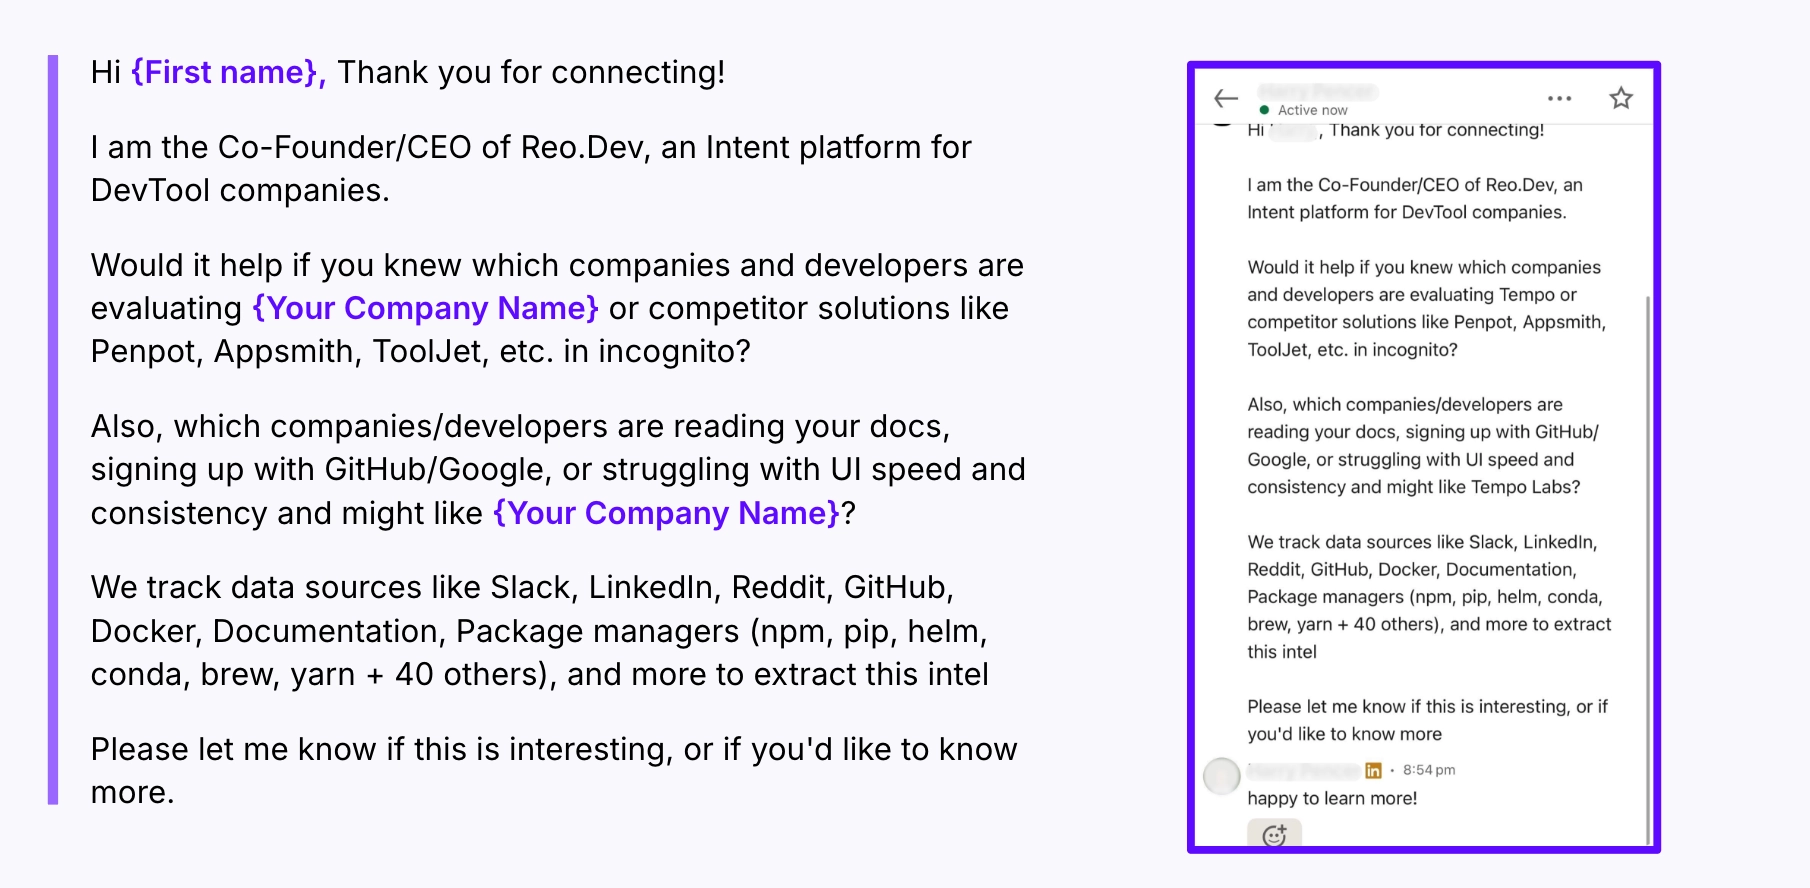Click chat message text "Please let me know if this is interesting"
Screen dimensions: 1810x888
[x=1427, y=720]
